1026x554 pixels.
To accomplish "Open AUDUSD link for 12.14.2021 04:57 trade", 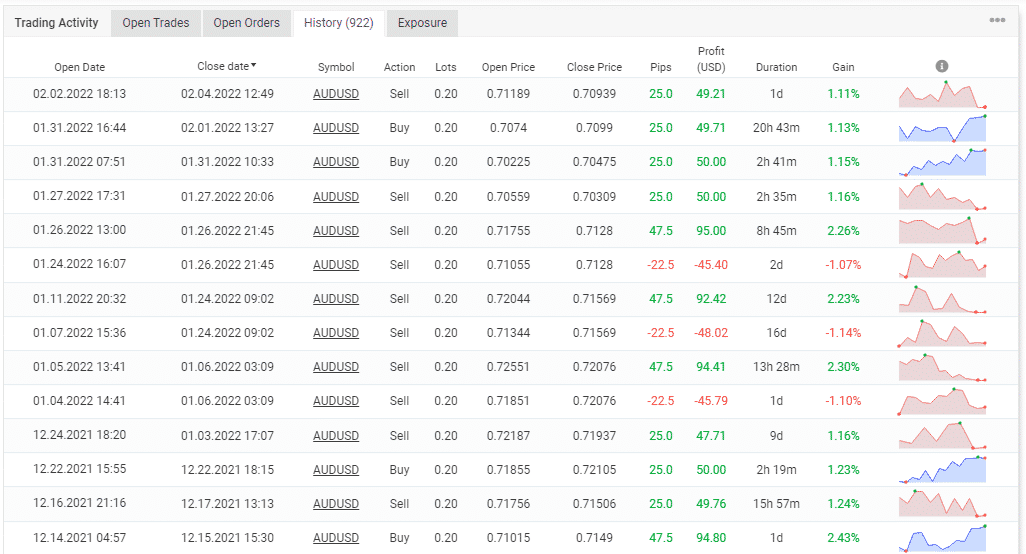I will (x=336, y=538).
